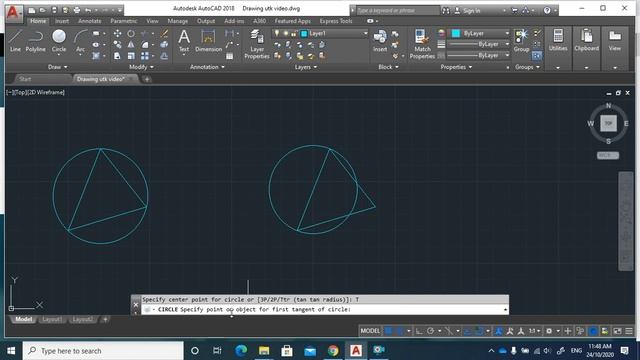
Task: Toggle 2D object snap in status bar
Action: tap(479, 331)
